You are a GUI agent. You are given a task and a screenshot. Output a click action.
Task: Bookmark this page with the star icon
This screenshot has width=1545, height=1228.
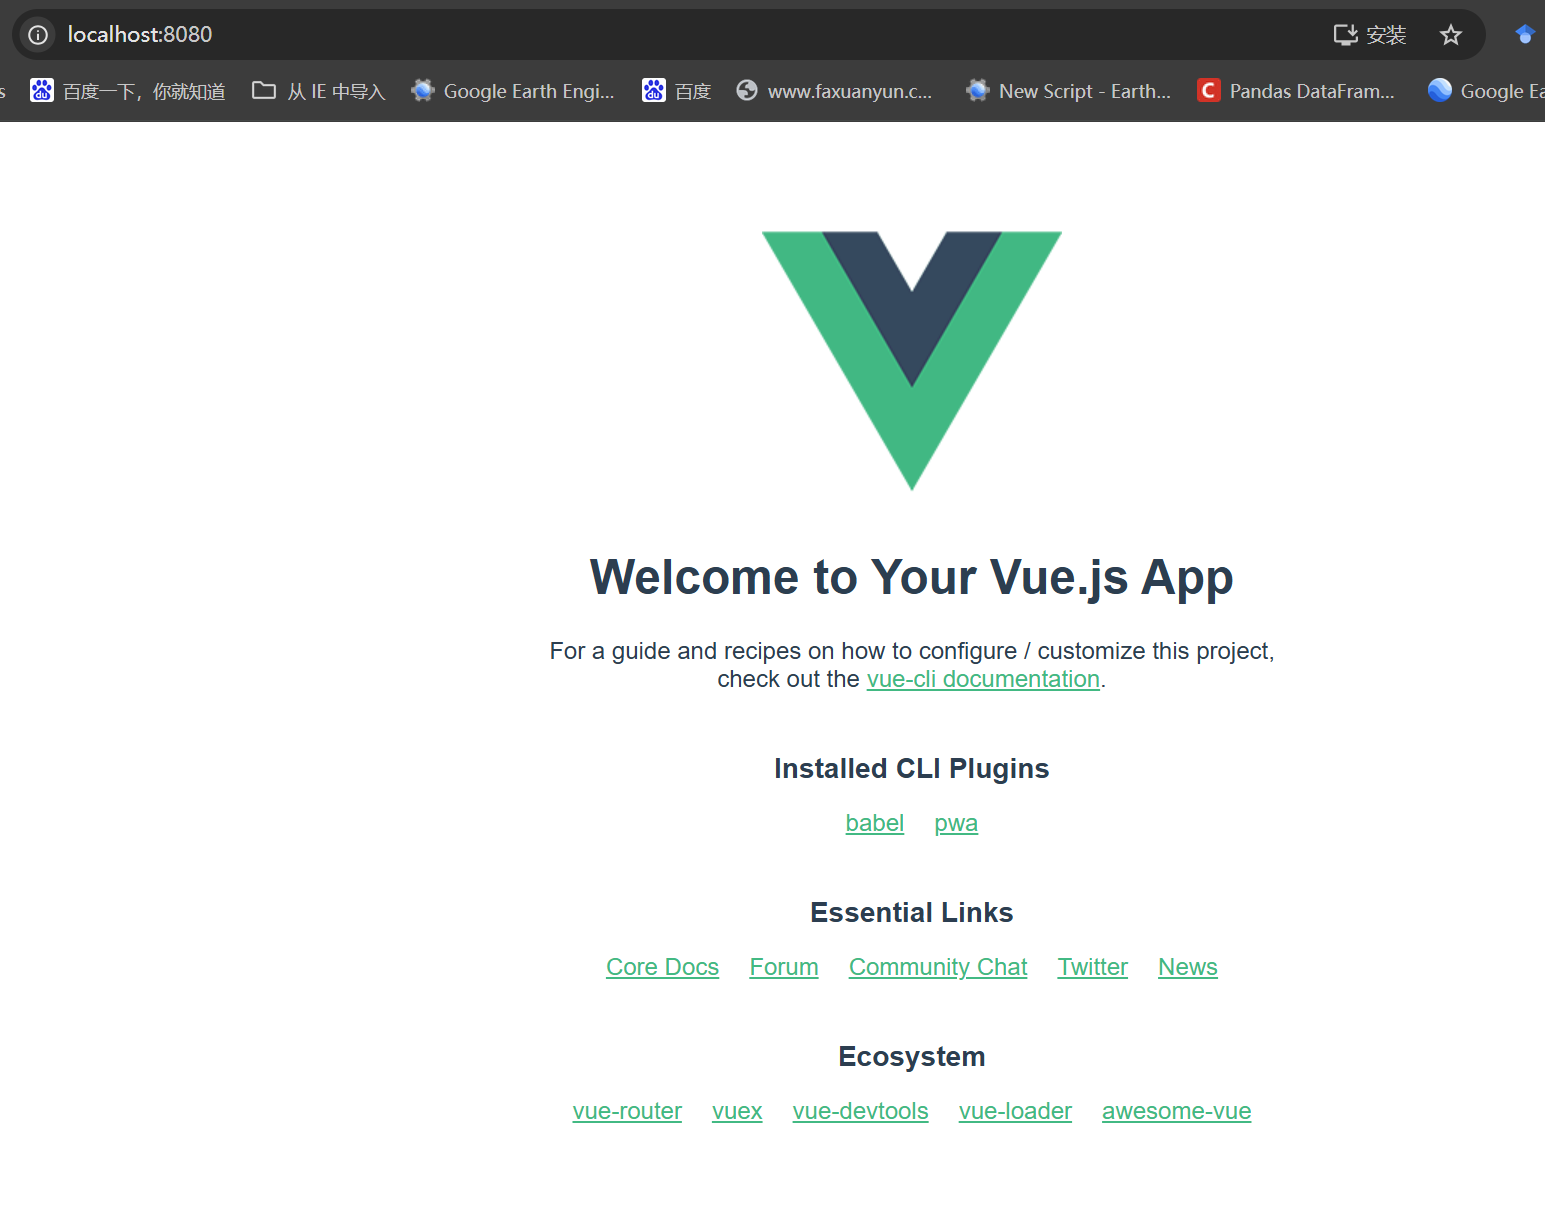(x=1450, y=35)
